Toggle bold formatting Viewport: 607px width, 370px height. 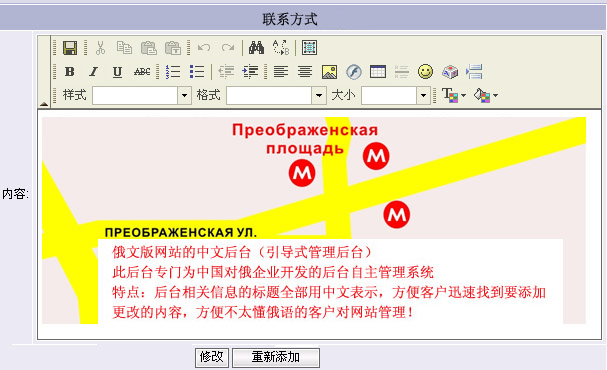tap(70, 72)
